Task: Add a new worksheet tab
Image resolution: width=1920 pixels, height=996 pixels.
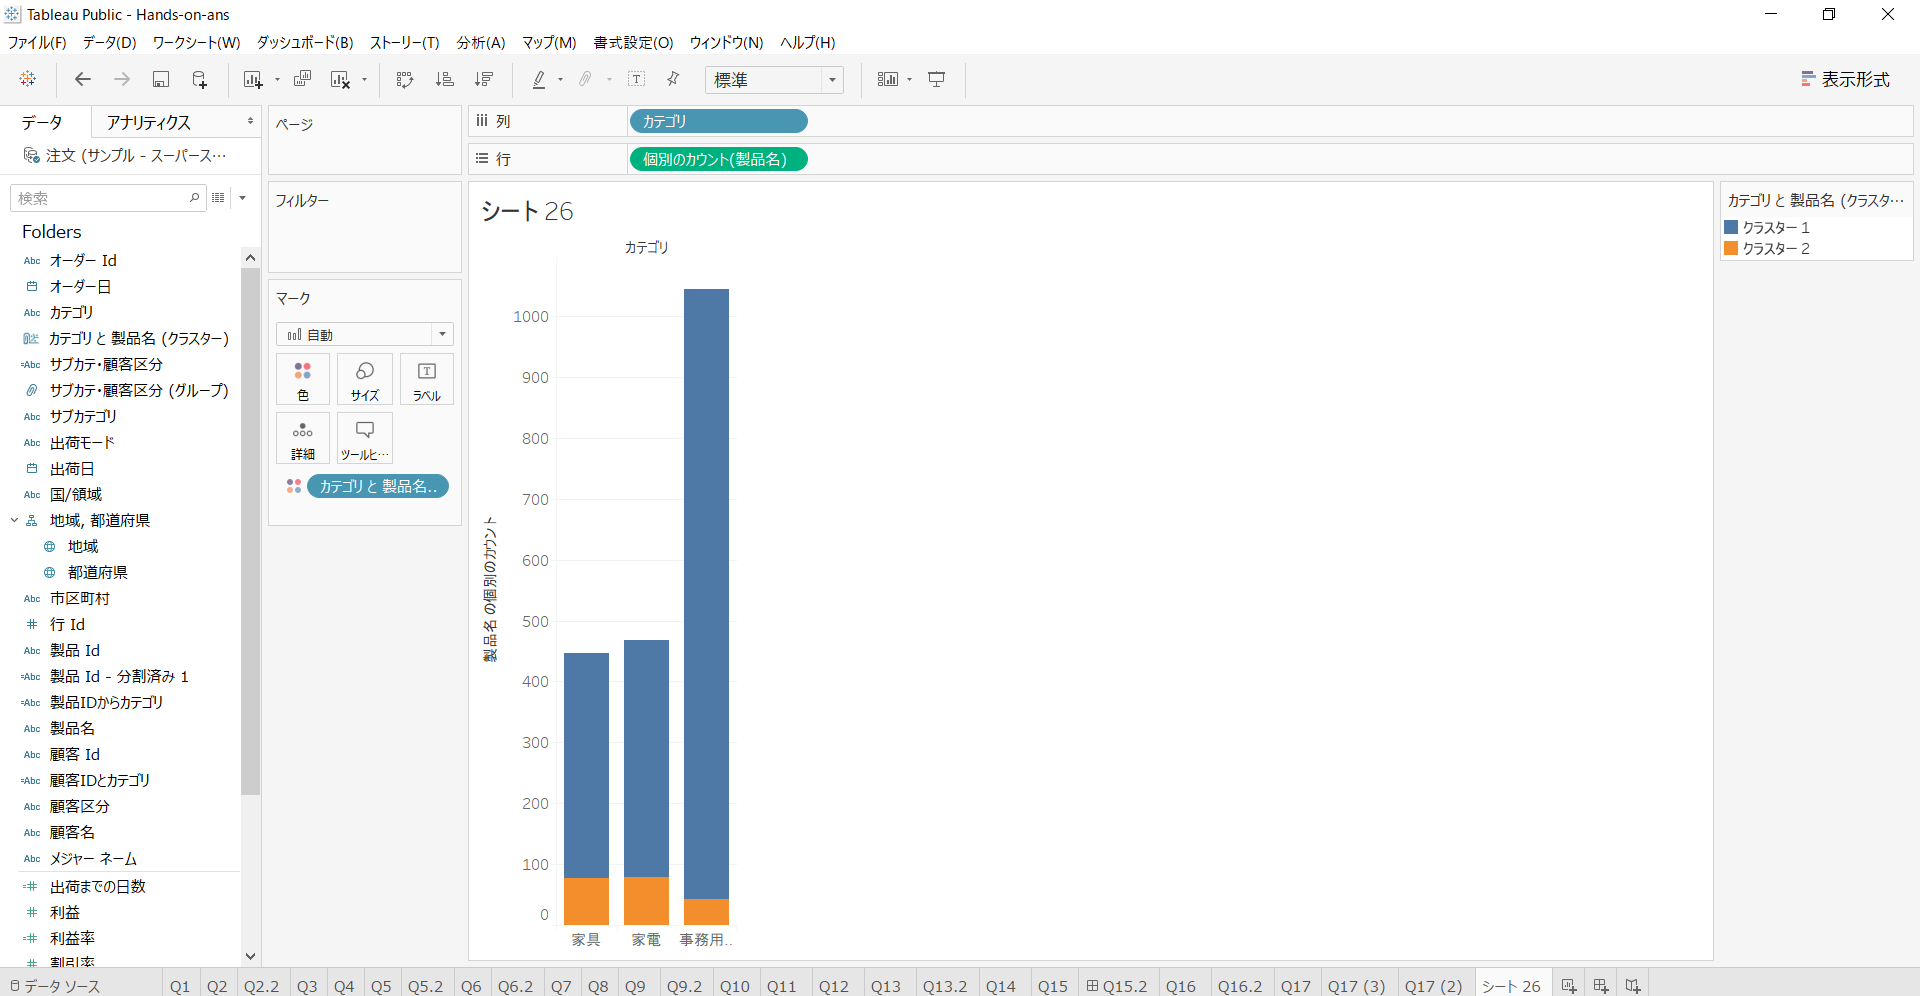Action: [1569, 985]
